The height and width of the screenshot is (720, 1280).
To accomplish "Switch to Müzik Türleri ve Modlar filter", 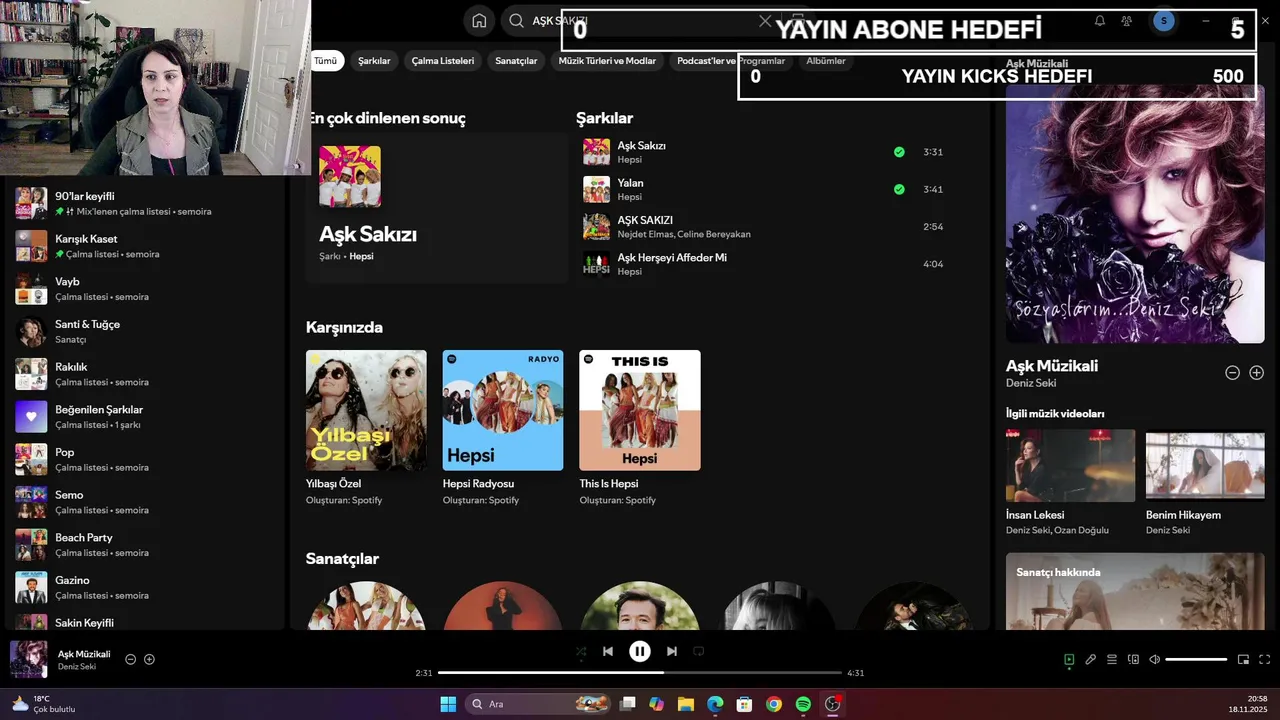I will [x=607, y=61].
